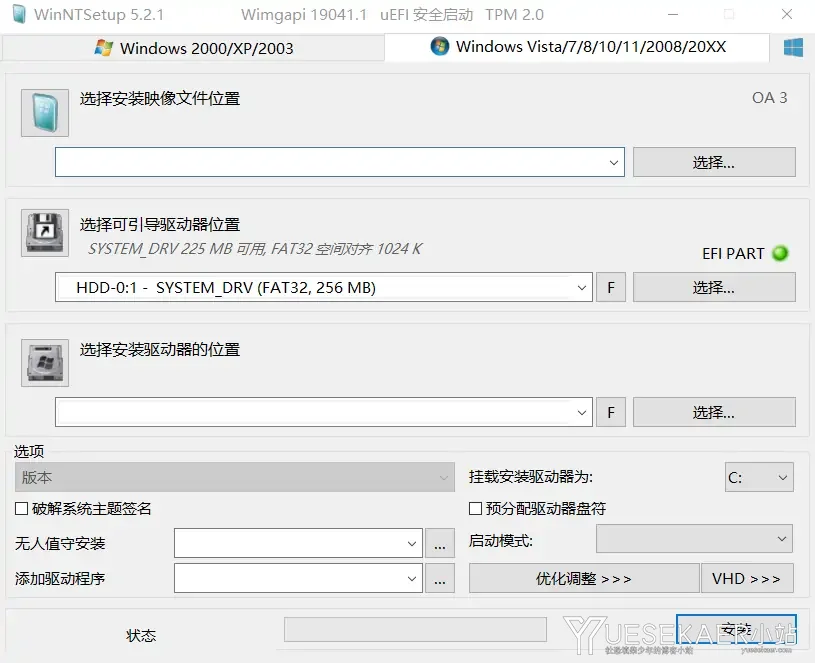Click the blue Windows logo icon at top right
Image resolution: width=815 pixels, height=663 pixels.
(793, 48)
